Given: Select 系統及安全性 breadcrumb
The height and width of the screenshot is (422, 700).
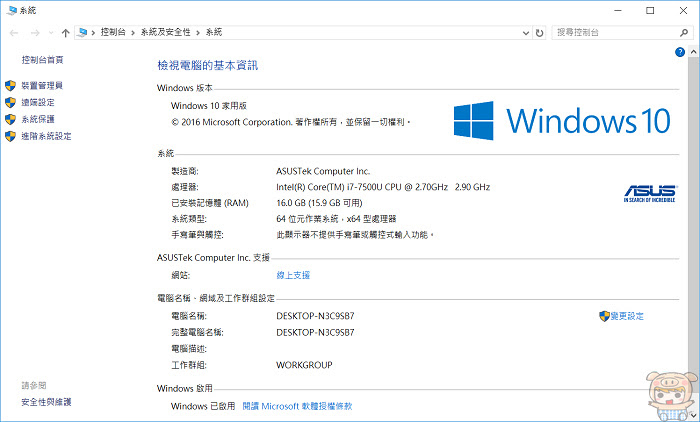Looking at the screenshot, I should click(166, 32).
